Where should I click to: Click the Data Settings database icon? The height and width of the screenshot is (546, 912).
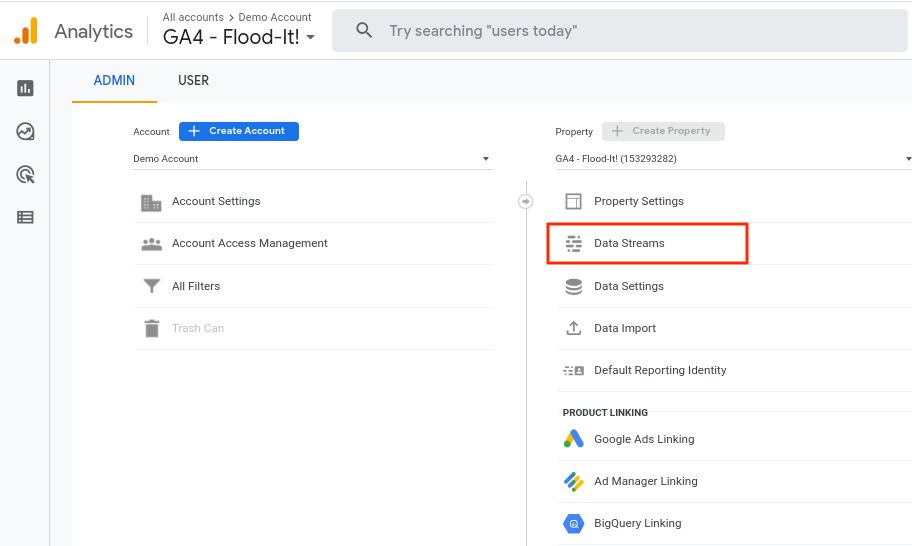click(573, 286)
